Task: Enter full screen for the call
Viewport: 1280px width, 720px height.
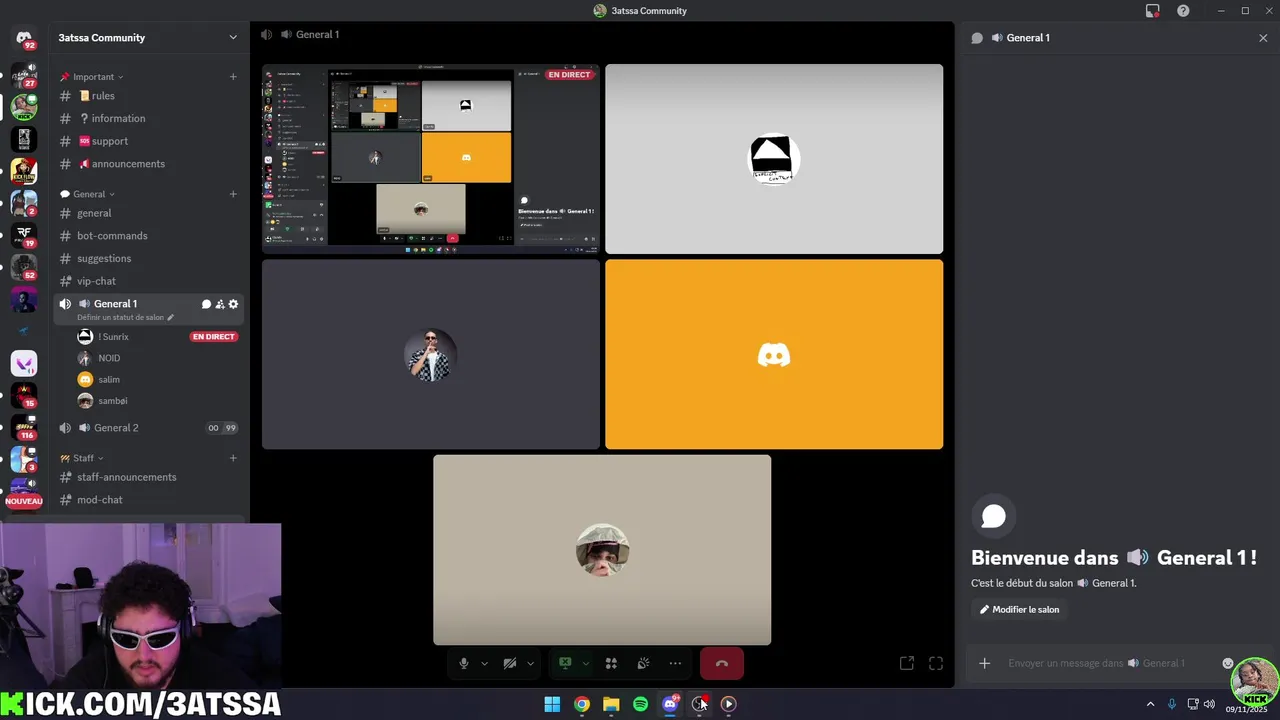Action: click(936, 663)
